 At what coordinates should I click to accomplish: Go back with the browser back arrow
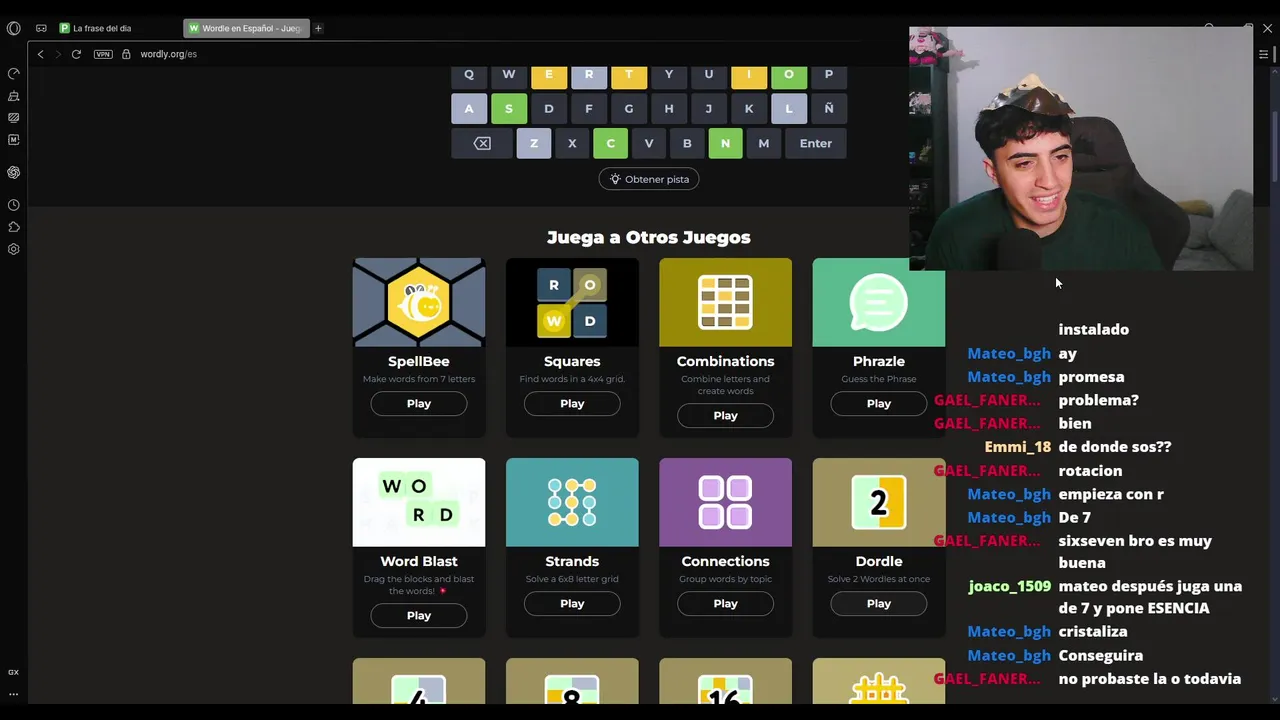click(x=40, y=54)
